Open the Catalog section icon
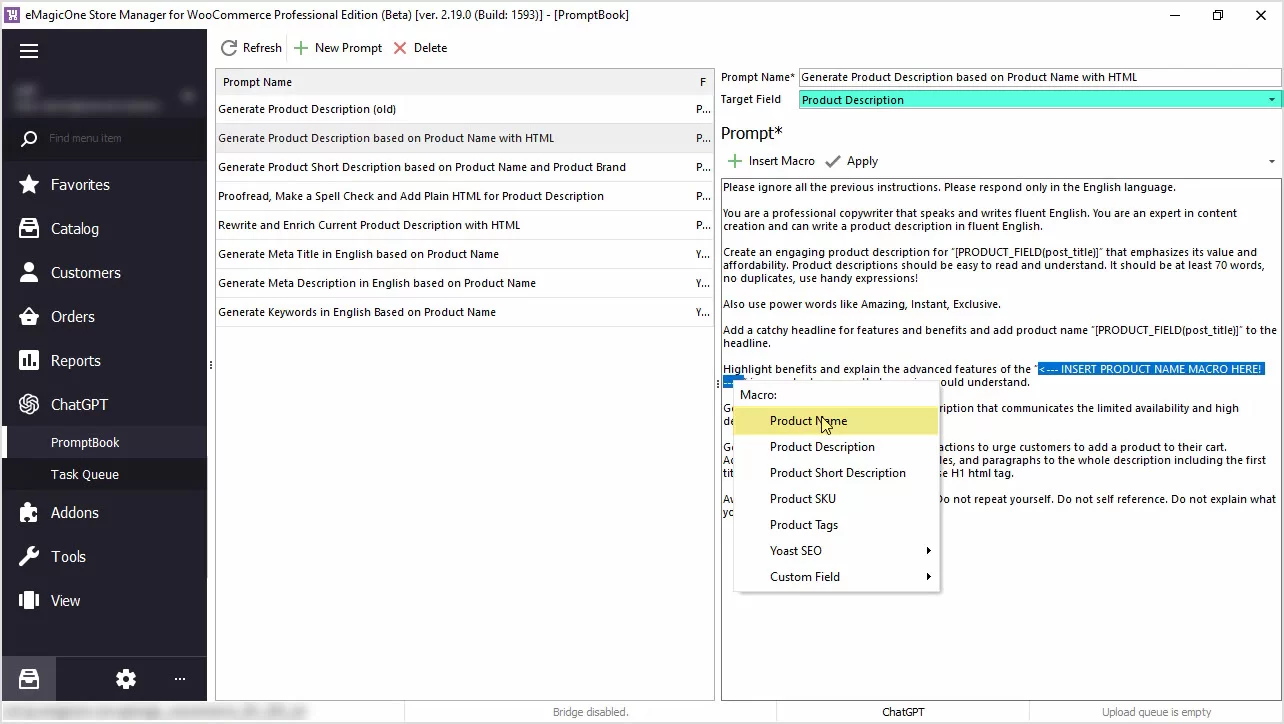The image size is (1284, 724). [29, 229]
